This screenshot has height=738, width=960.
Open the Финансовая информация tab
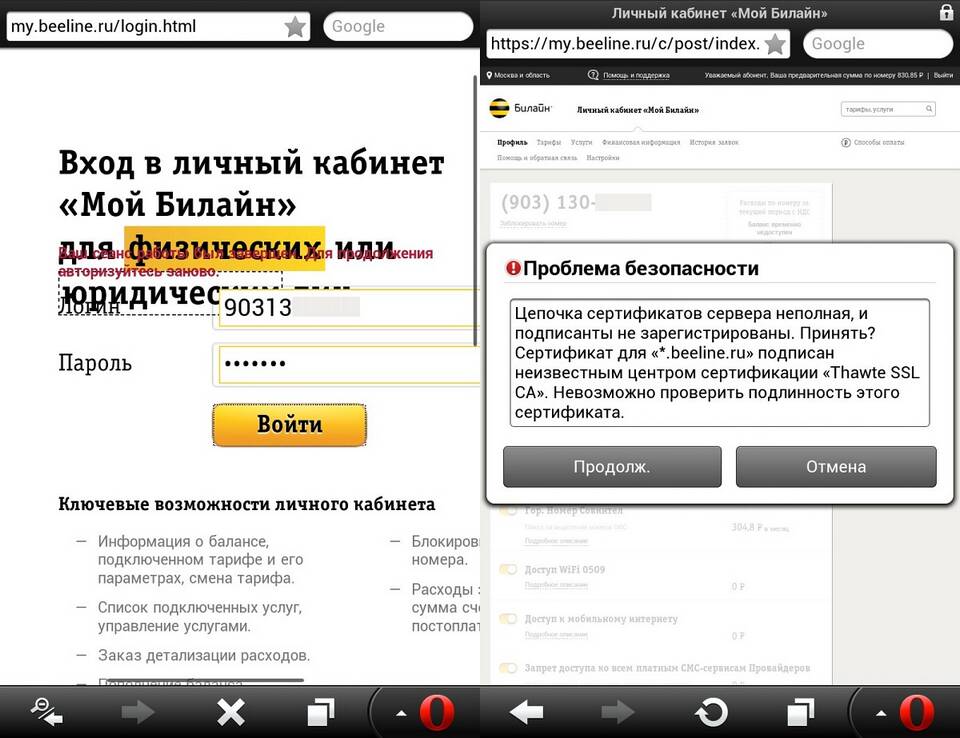pos(641,142)
